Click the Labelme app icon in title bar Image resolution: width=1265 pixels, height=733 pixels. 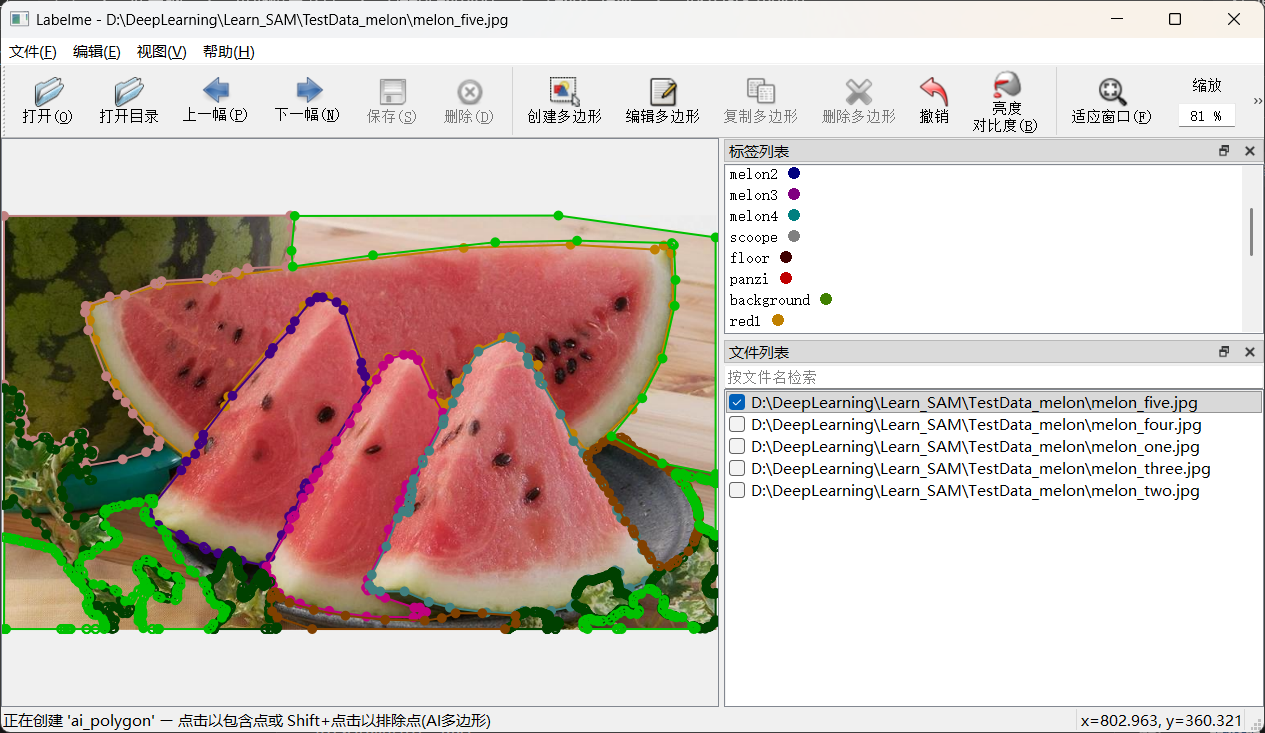point(19,19)
